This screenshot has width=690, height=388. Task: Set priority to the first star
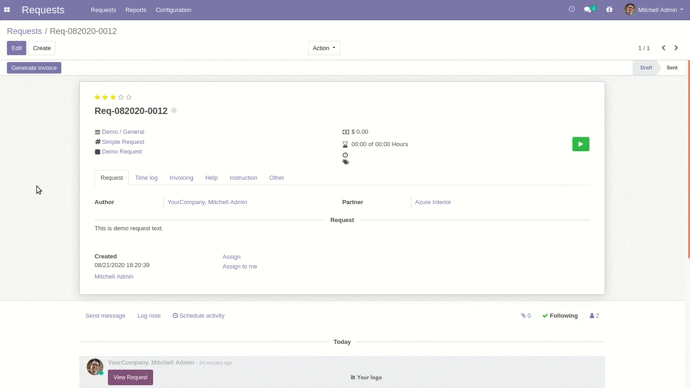tap(97, 97)
